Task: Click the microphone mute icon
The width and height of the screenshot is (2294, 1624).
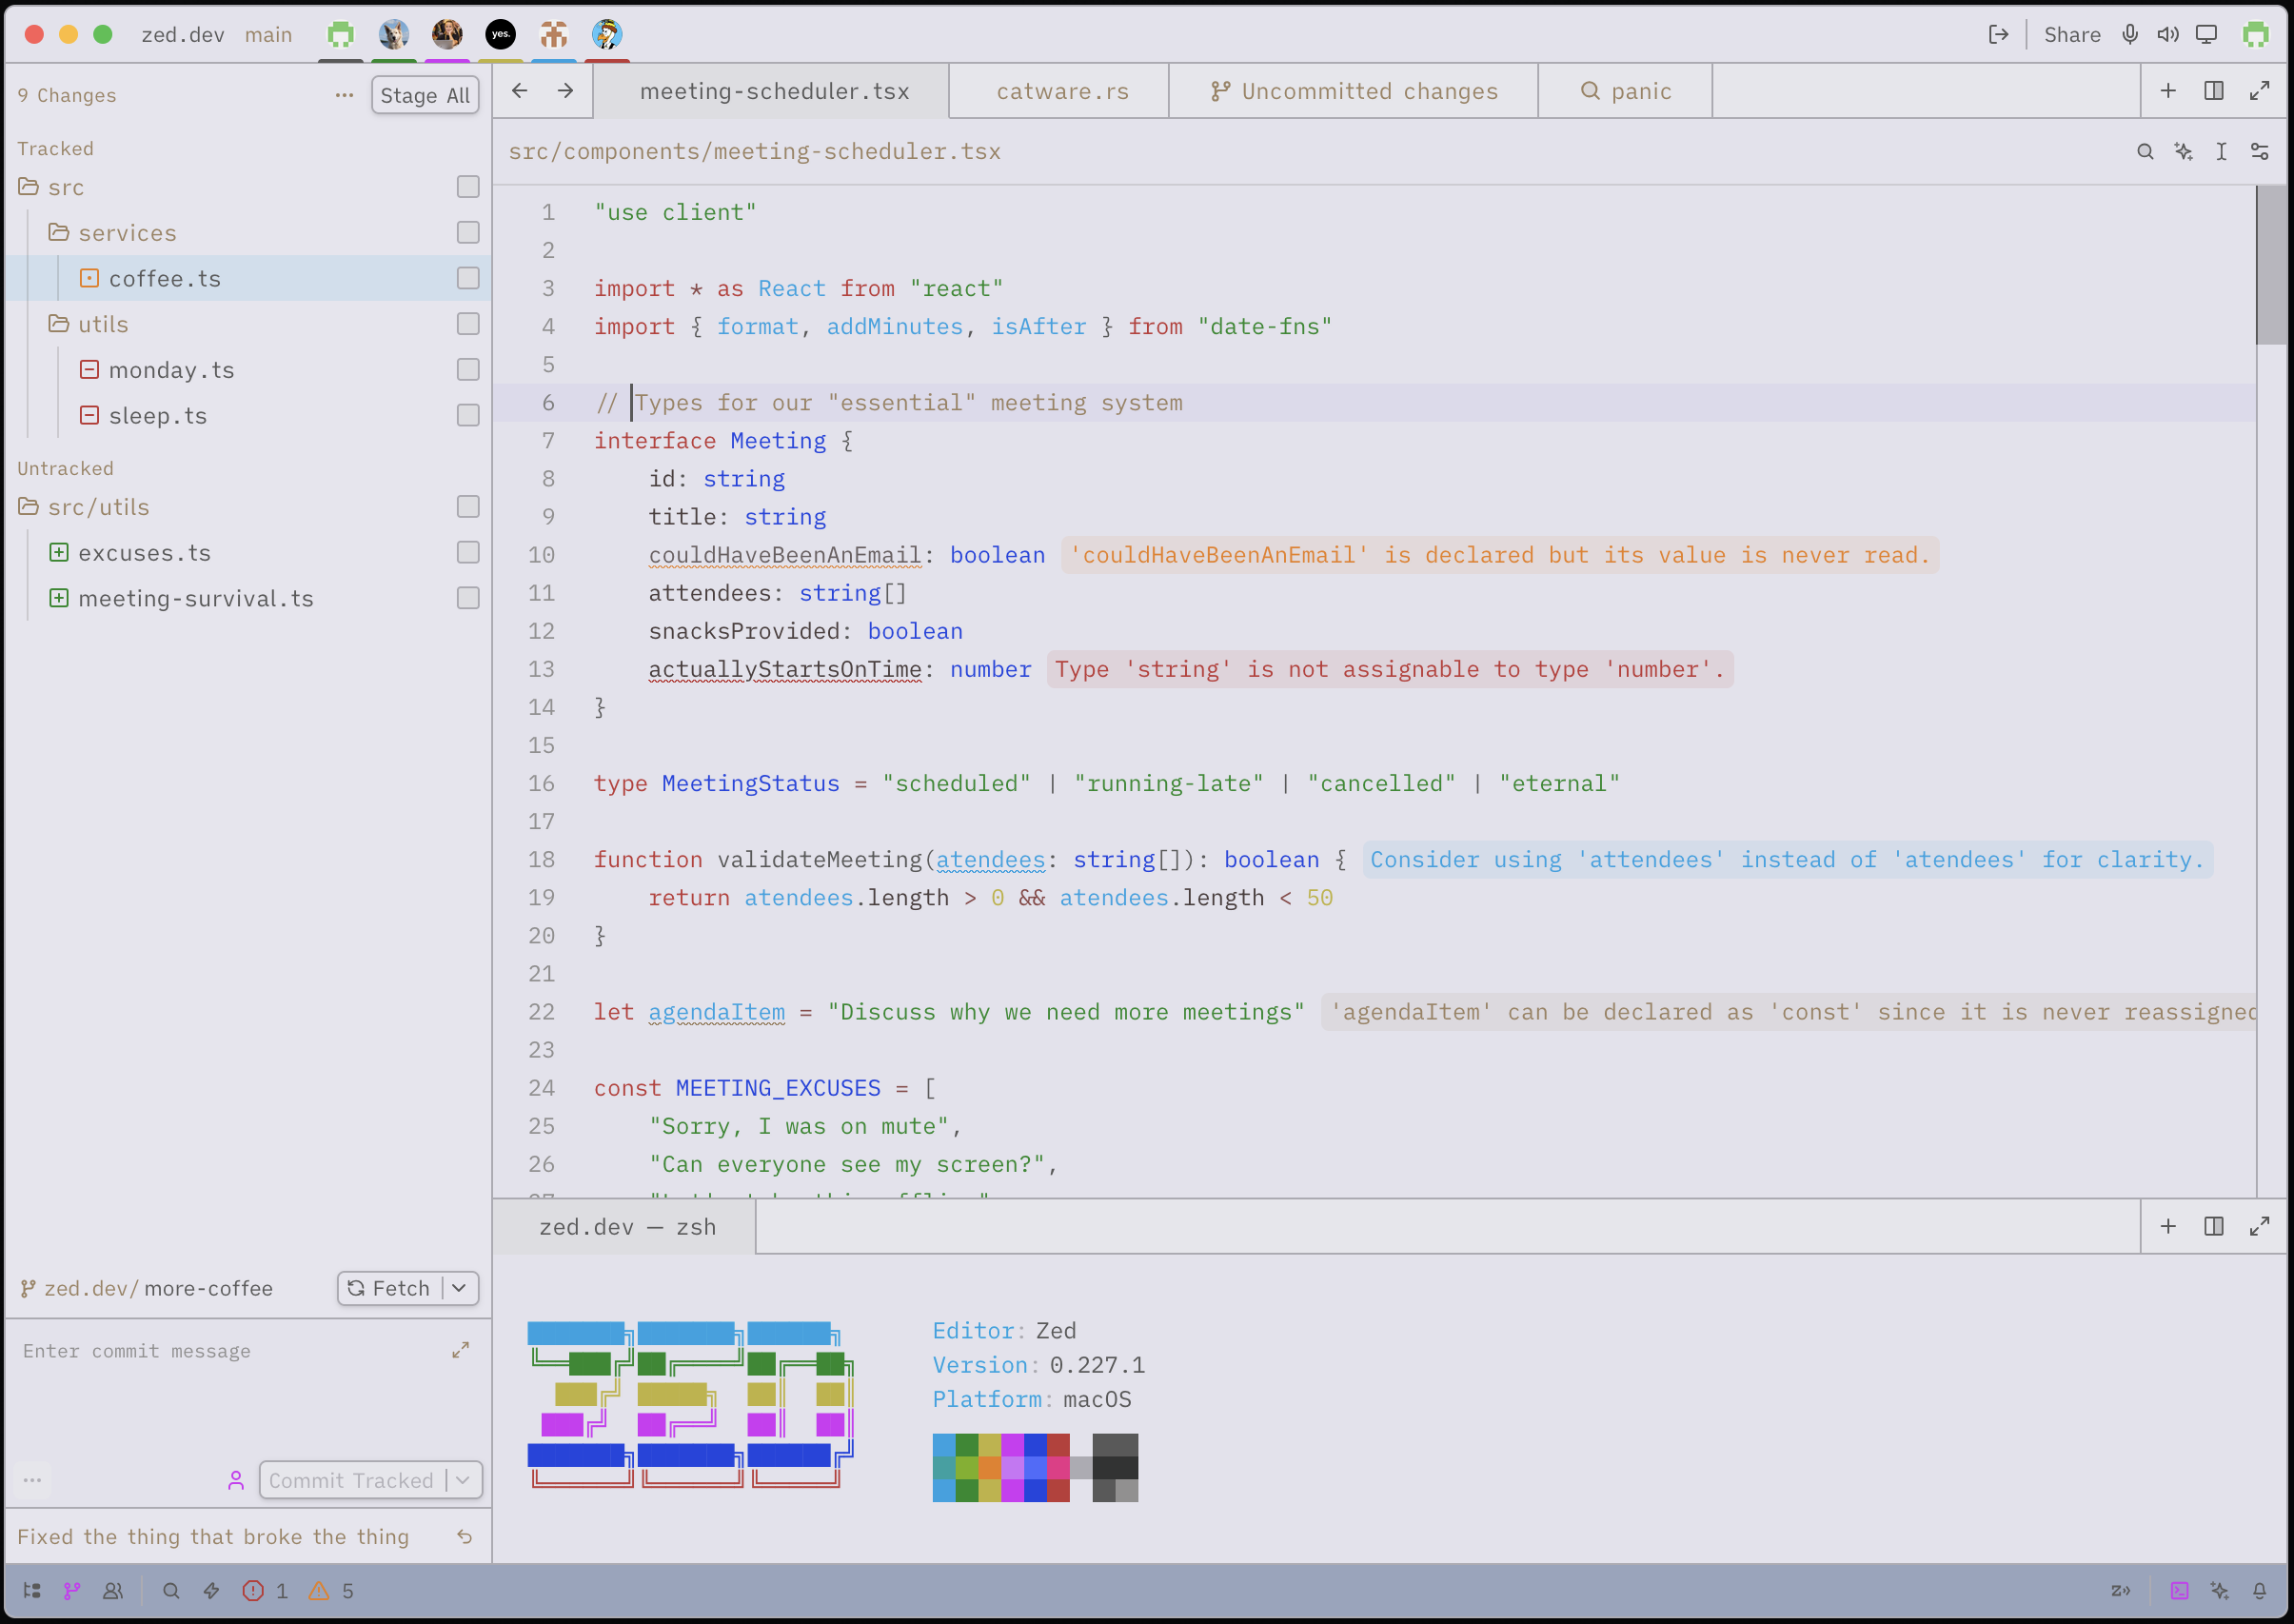Action: tap(2130, 35)
